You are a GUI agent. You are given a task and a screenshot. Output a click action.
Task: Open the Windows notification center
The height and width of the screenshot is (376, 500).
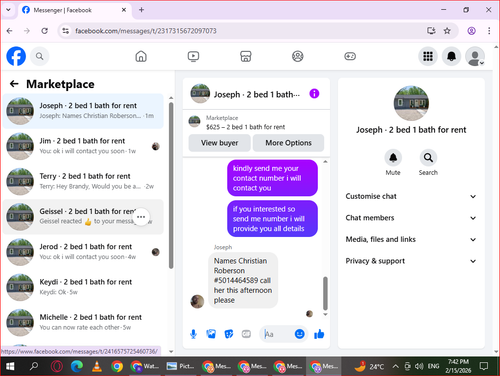point(484,366)
